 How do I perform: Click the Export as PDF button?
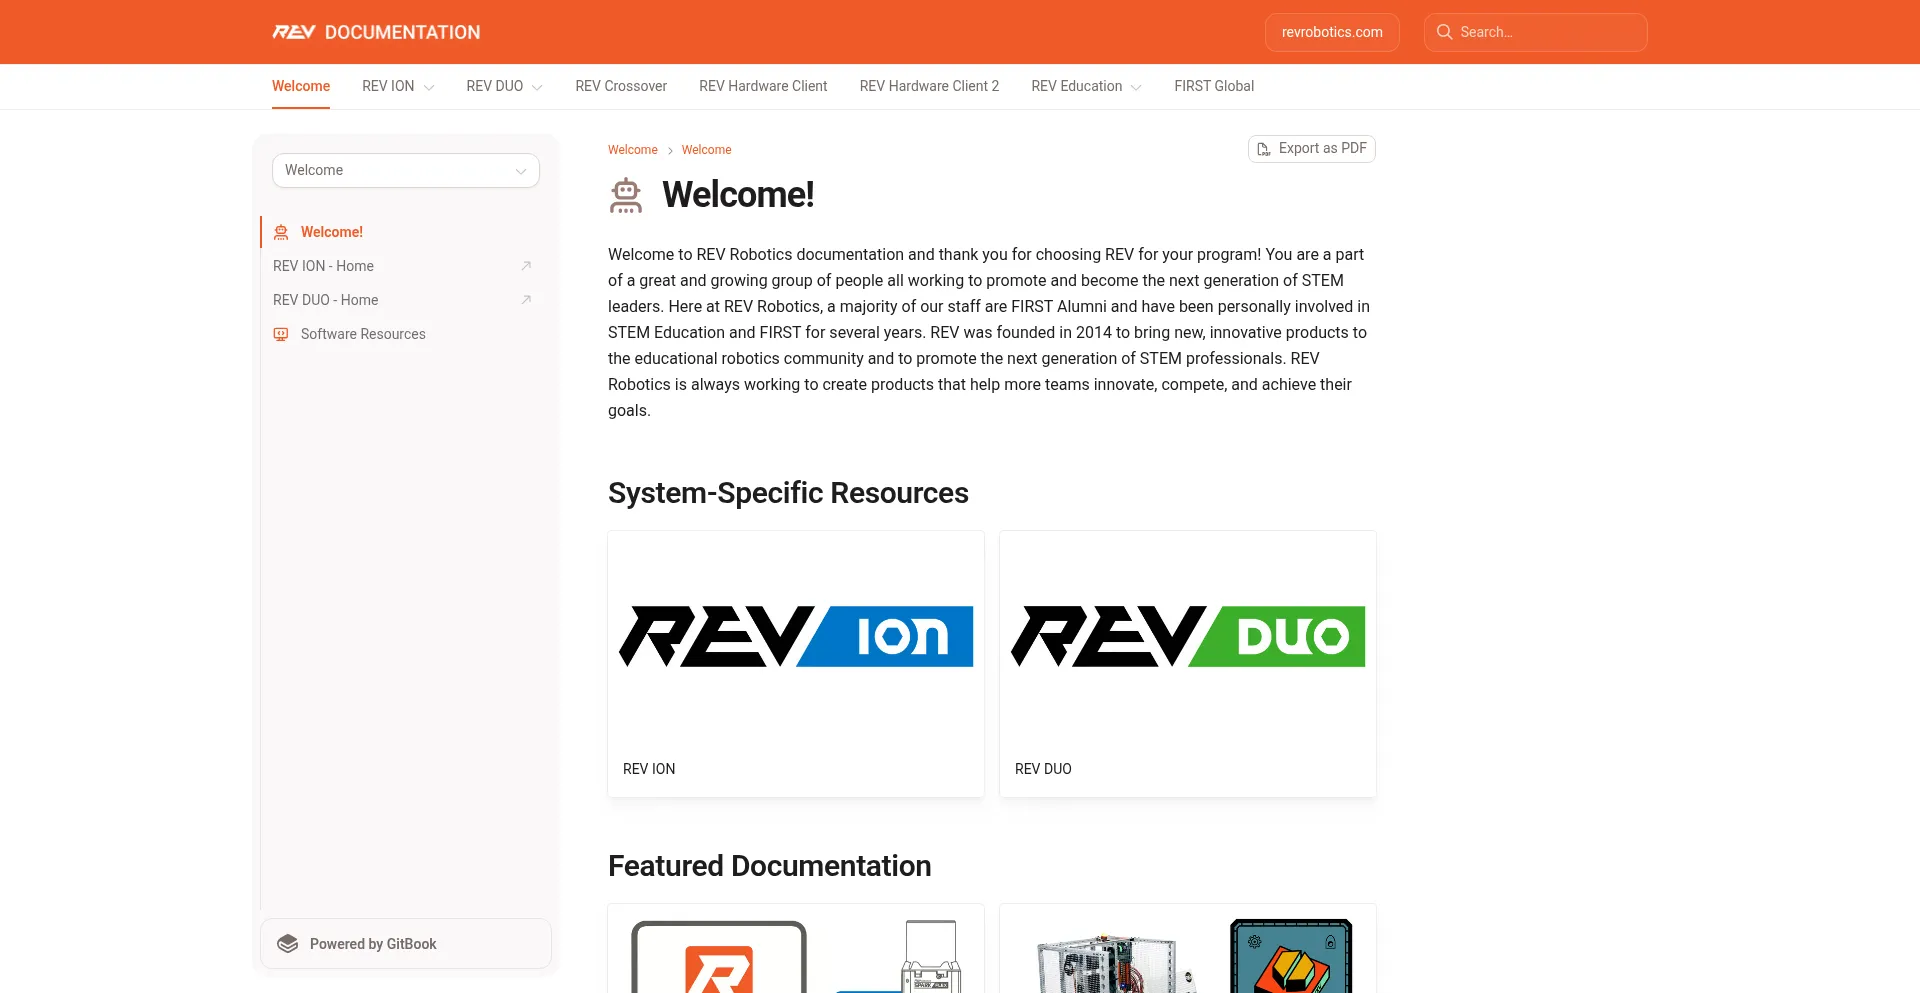[x=1312, y=148]
